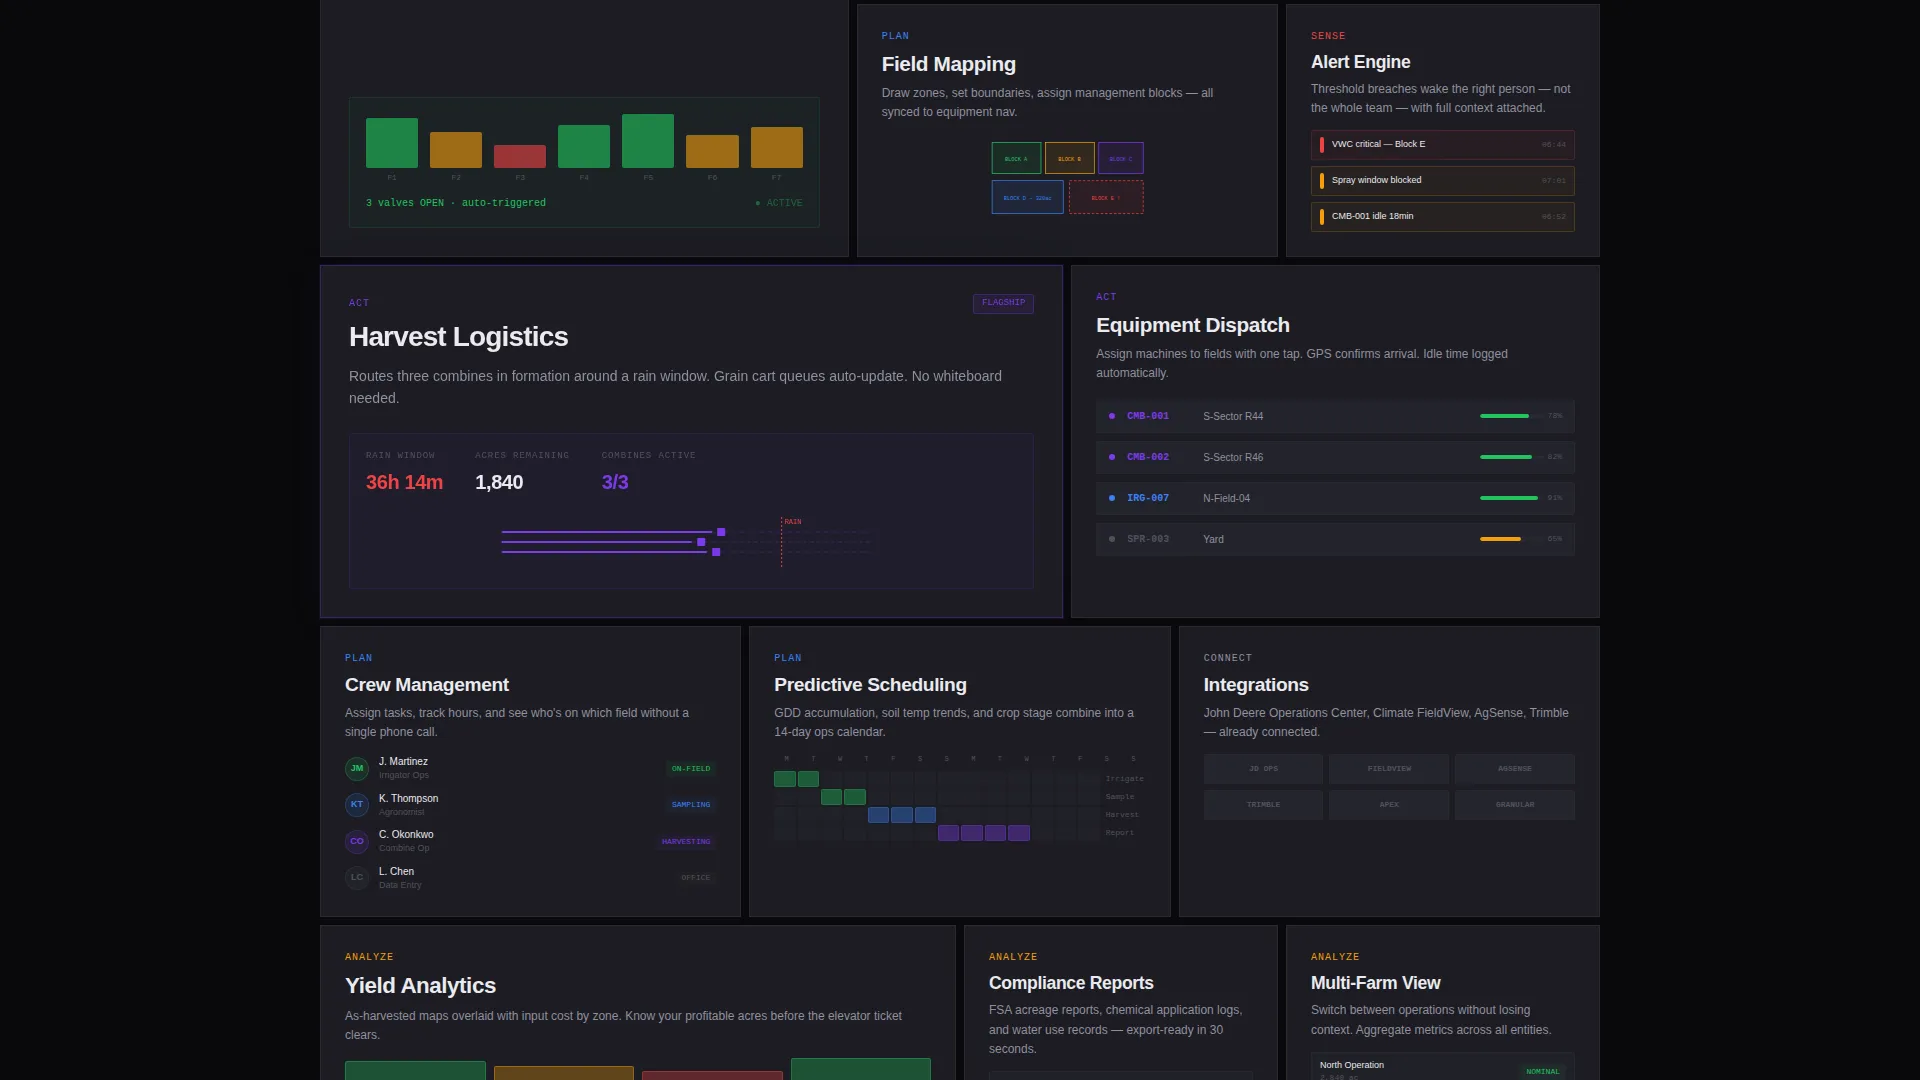Click the F1 green valve bar
The height and width of the screenshot is (1080, 1920).
(x=392, y=143)
